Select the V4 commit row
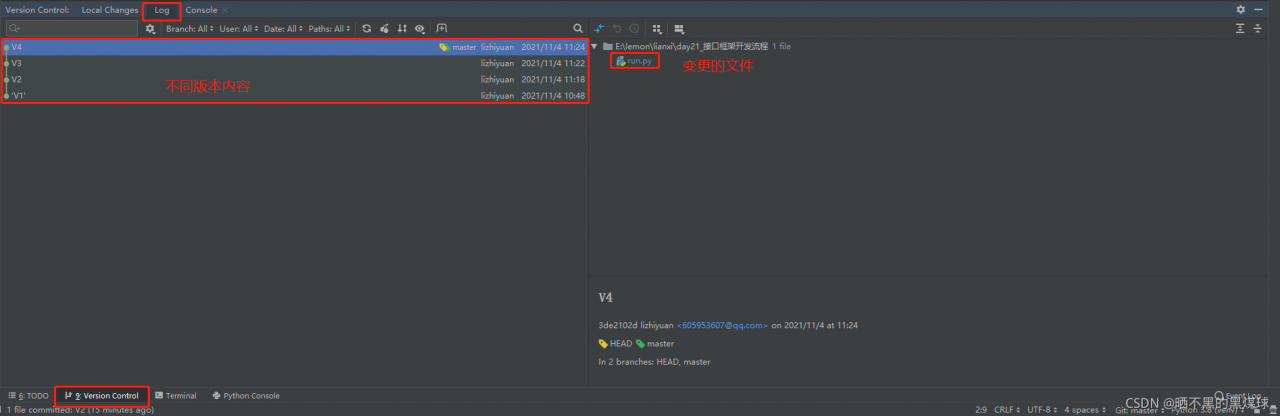Viewport: 1280px width, 416px height. [294, 47]
